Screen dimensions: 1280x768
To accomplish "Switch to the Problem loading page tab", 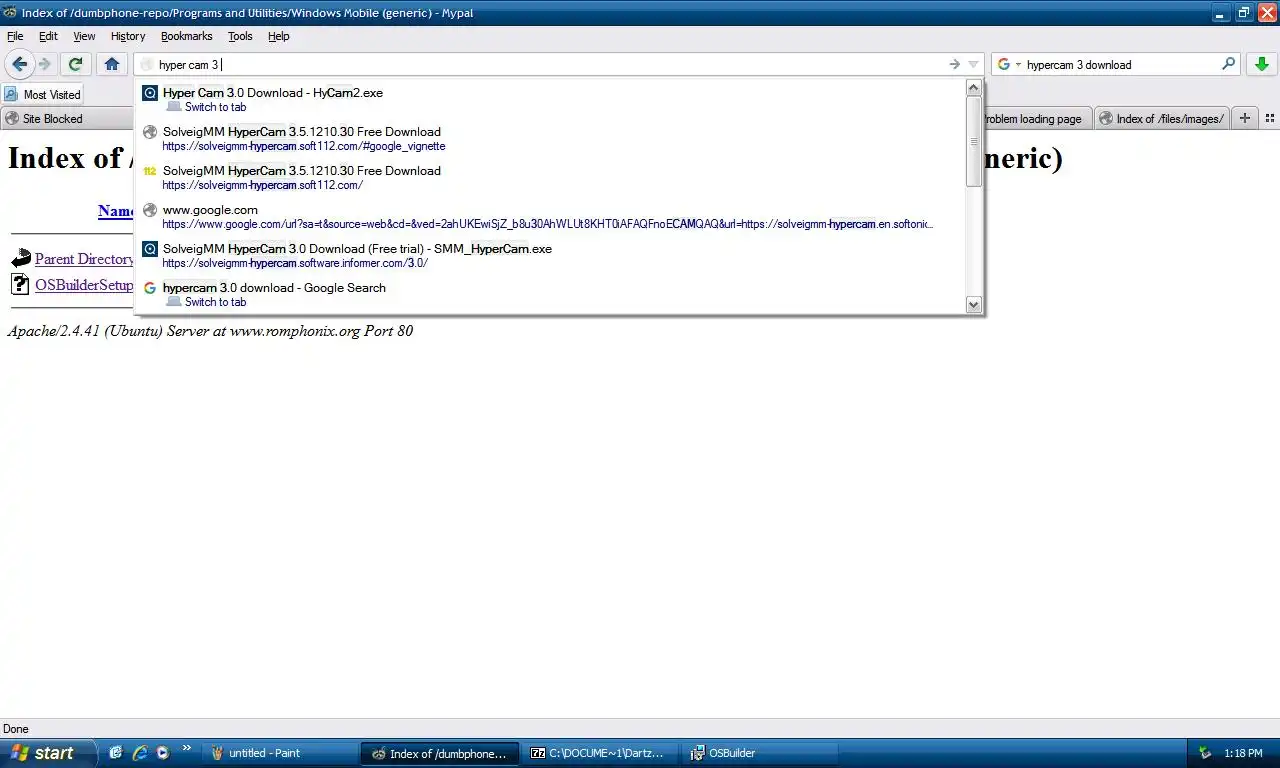I will coord(1036,118).
